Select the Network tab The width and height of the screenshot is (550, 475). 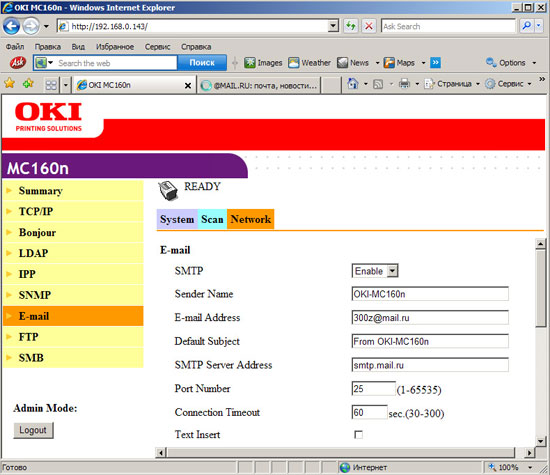pos(250,219)
